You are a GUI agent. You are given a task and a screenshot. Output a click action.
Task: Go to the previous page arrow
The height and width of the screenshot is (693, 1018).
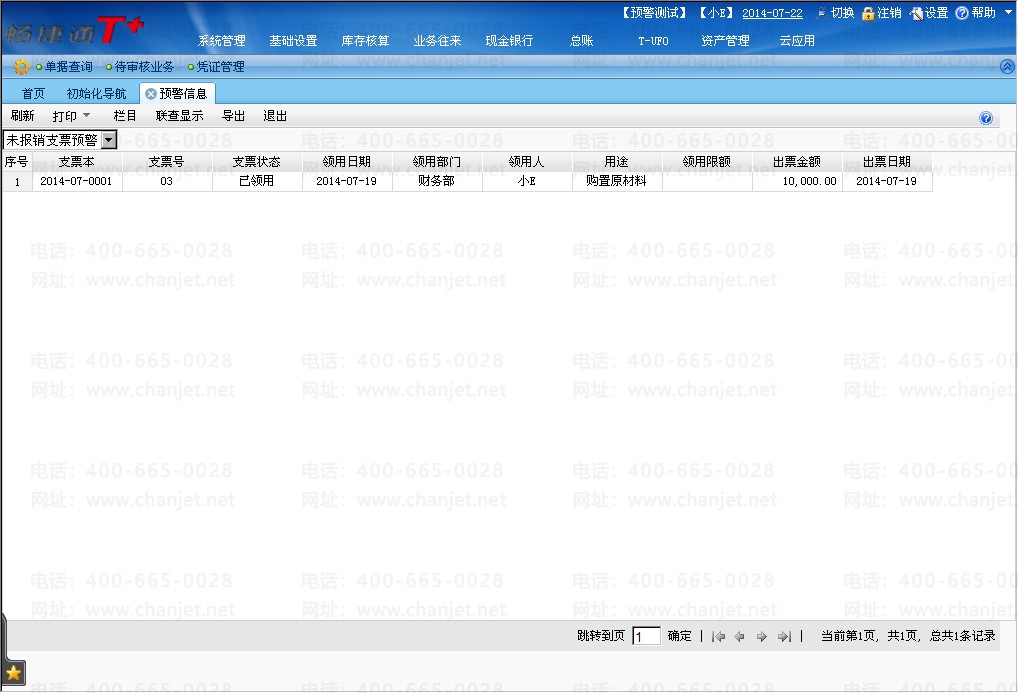click(x=739, y=636)
